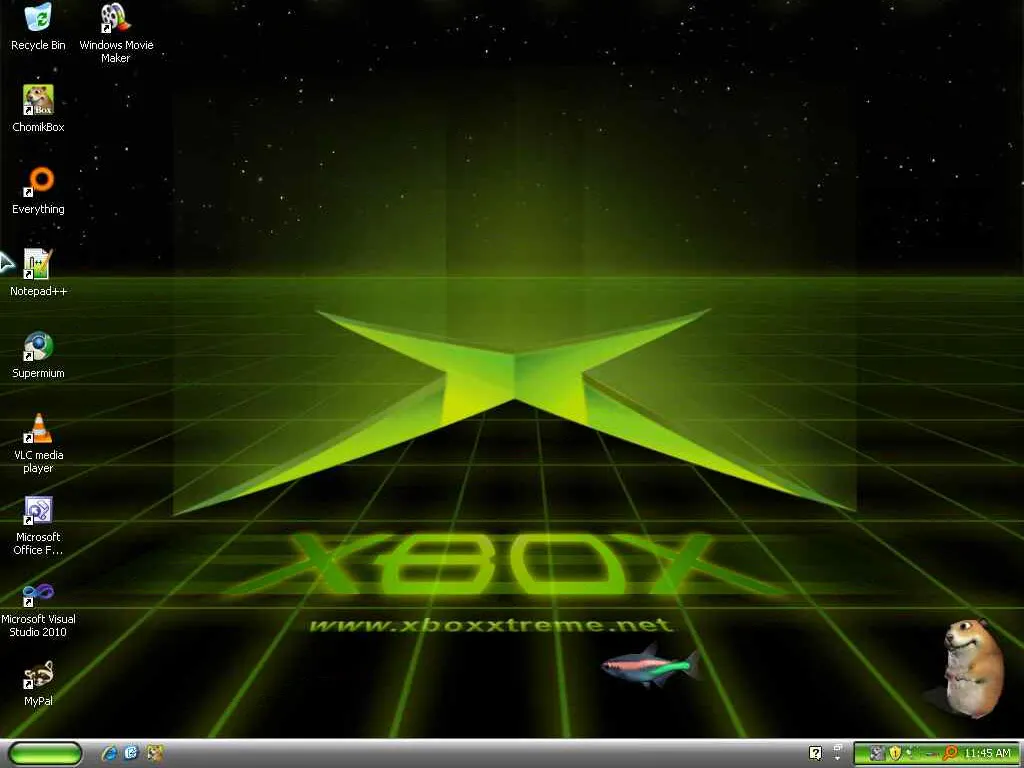Open the yellow security shield tray icon
Image resolution: width=1024 pixels, height=768 pixels.
click(x=895, y=753)
